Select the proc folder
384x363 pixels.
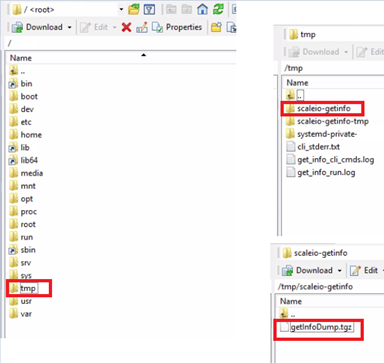pyautogui.click(x=23, y=211)
